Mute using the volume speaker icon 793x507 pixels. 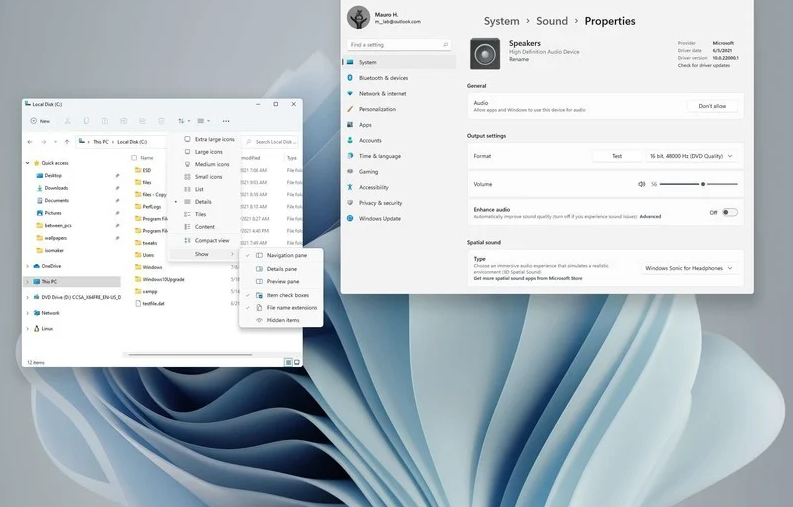tap(641, 184)
